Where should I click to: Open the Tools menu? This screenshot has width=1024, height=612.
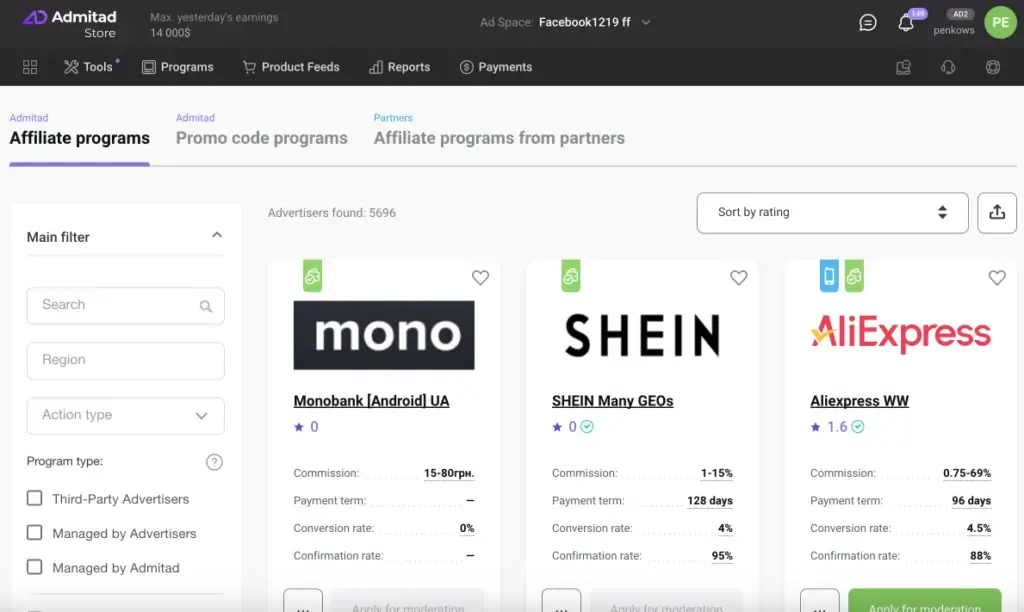88,67
